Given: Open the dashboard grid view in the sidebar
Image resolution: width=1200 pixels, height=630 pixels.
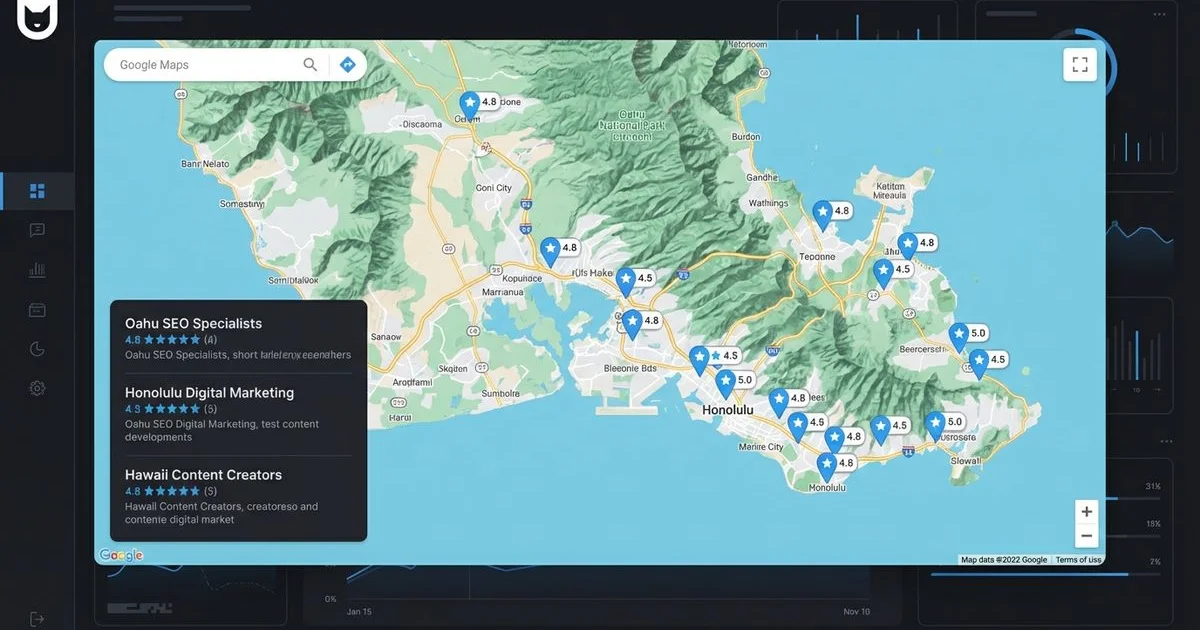Looking at the screenshot, I should pos(37,190).
